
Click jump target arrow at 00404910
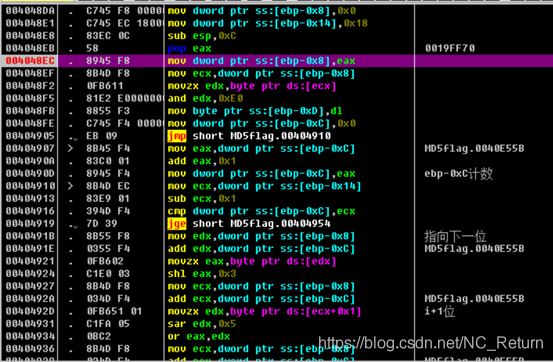[71, 186]
